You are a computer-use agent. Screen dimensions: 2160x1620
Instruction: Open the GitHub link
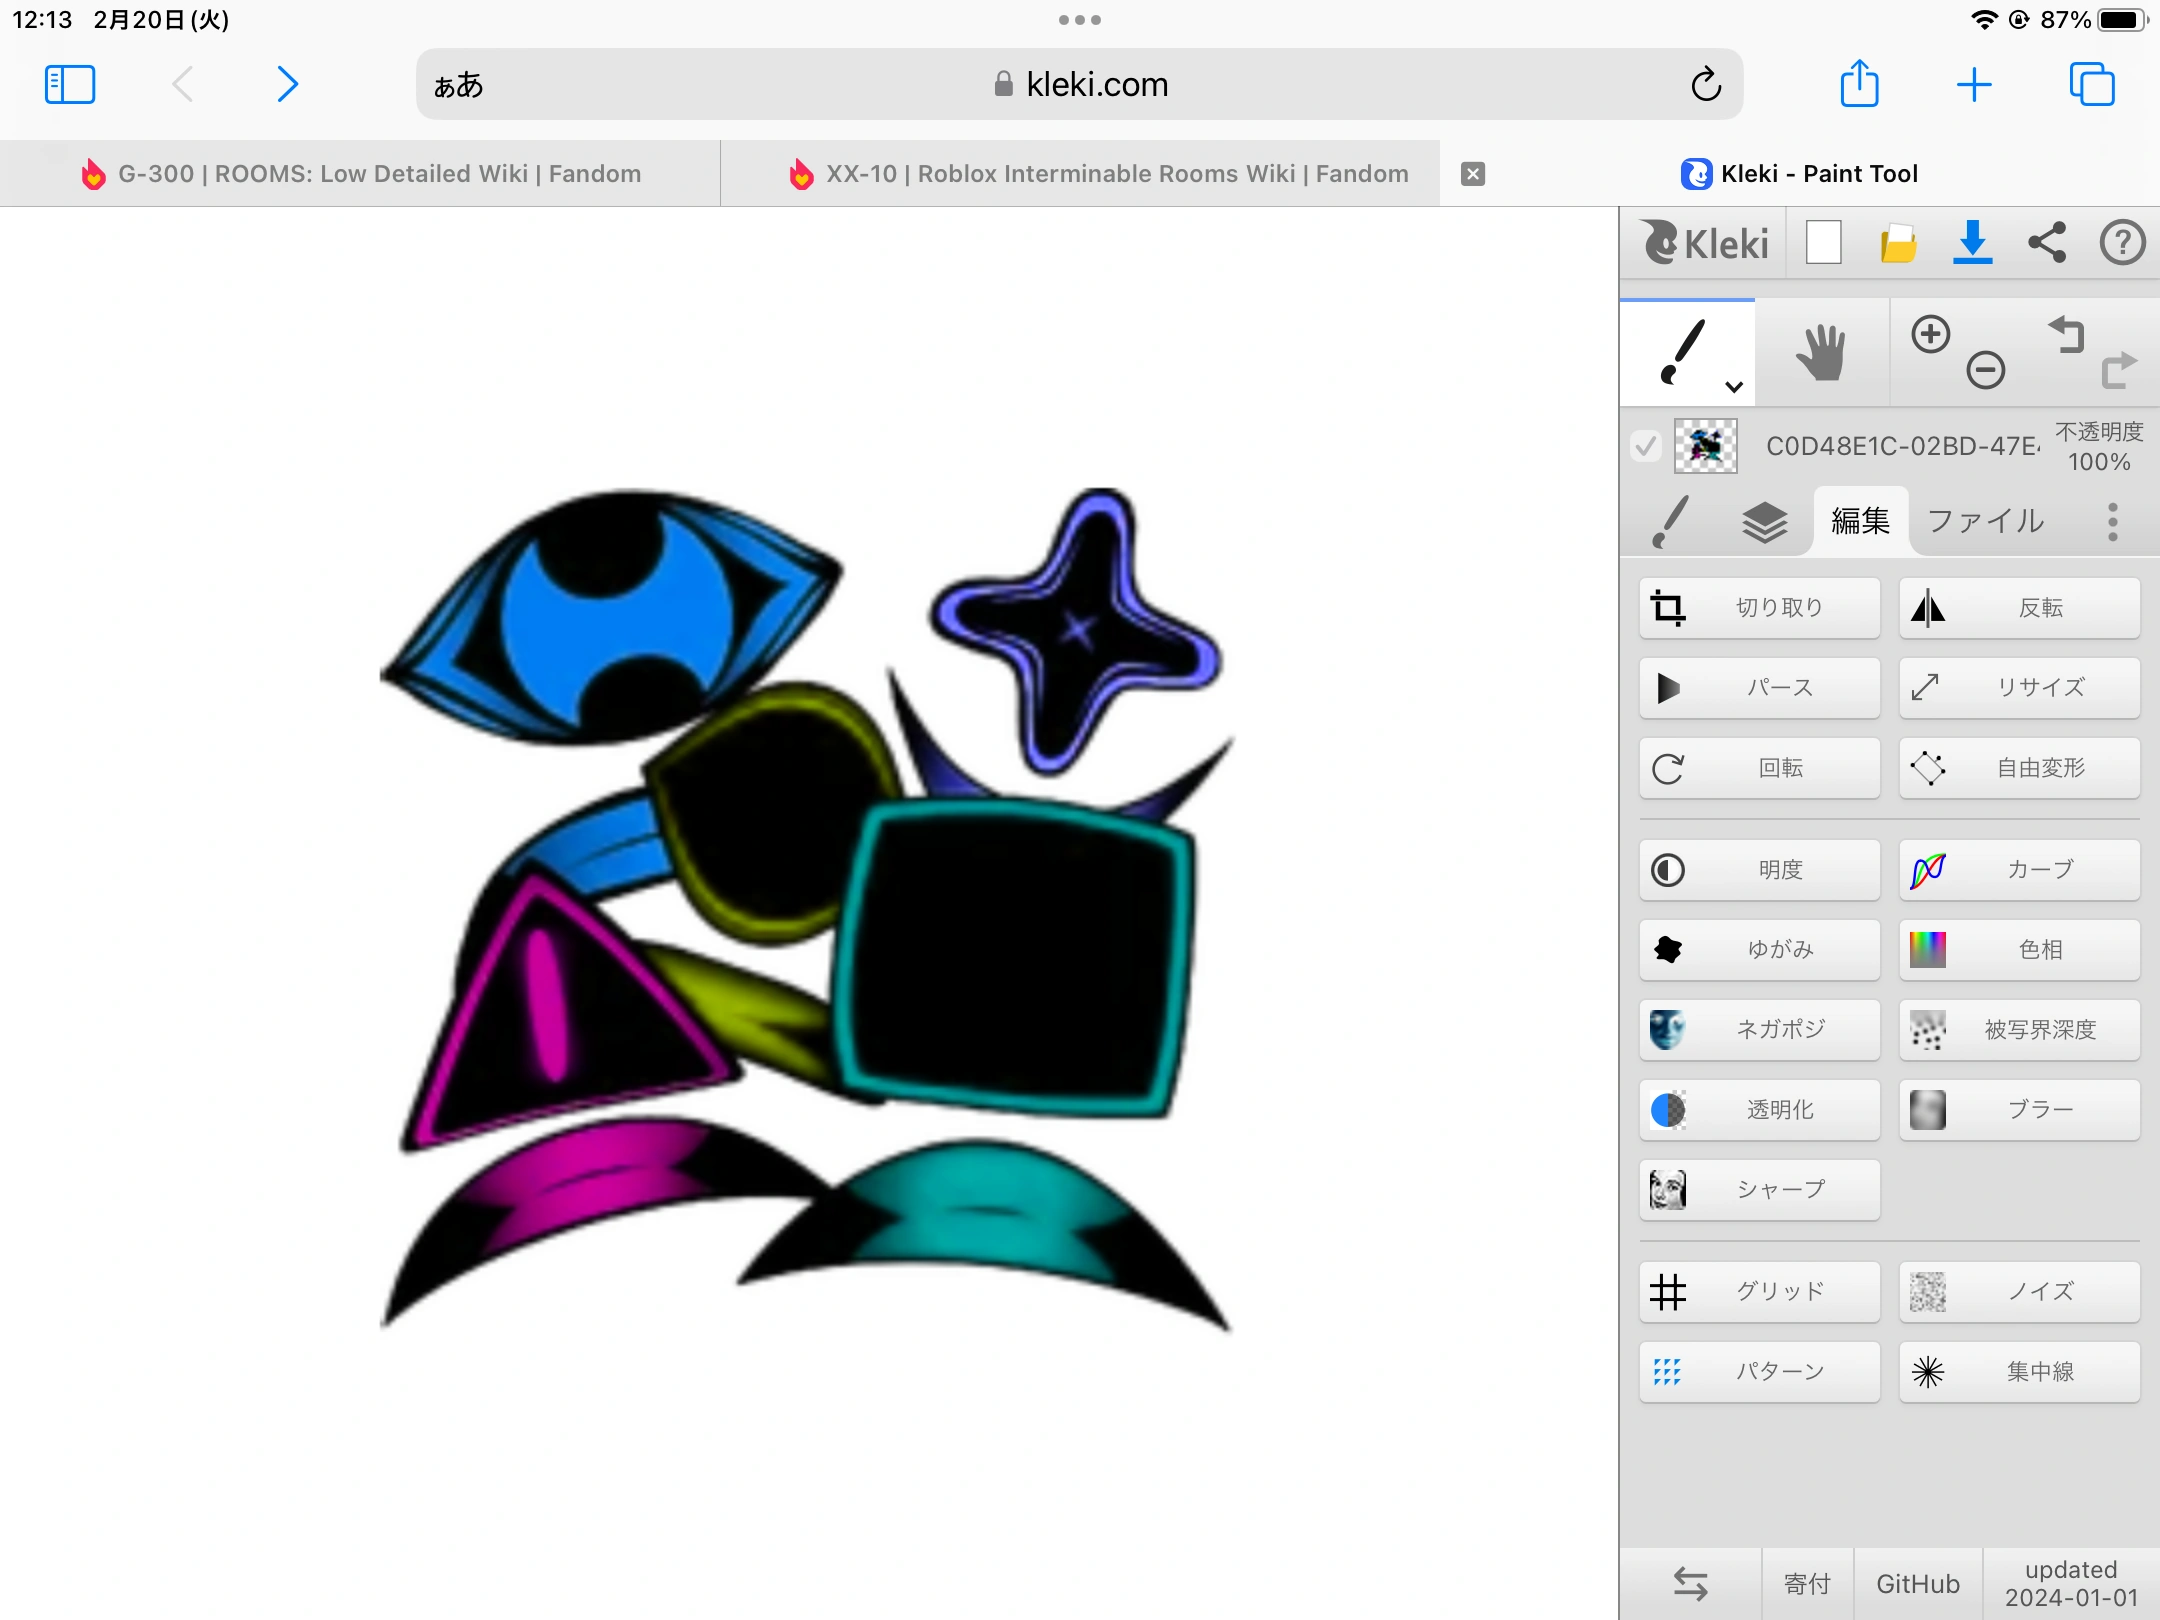[1917, 1583]
